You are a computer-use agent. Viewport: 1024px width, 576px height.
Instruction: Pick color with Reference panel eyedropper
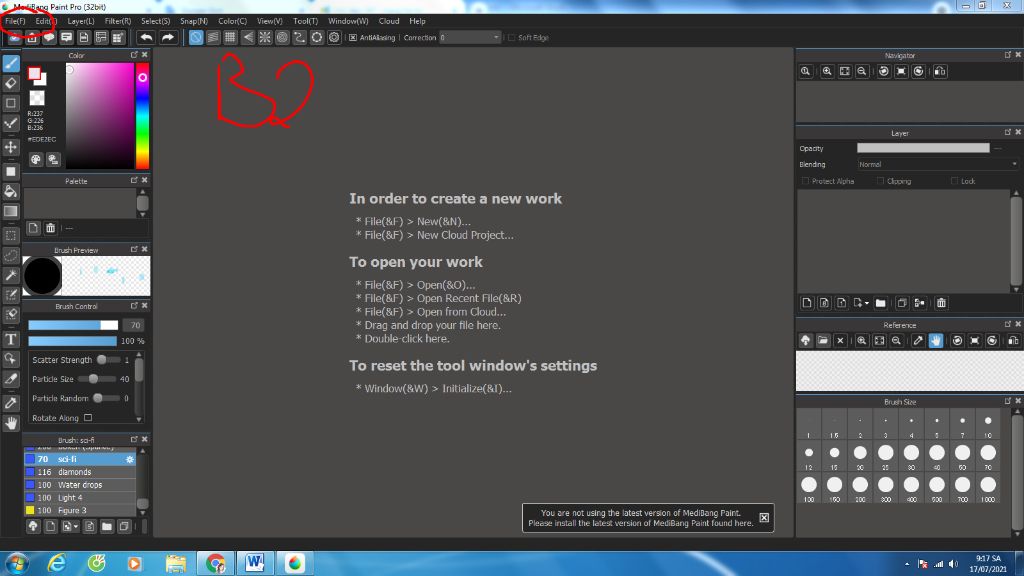(x=918, y=340)
